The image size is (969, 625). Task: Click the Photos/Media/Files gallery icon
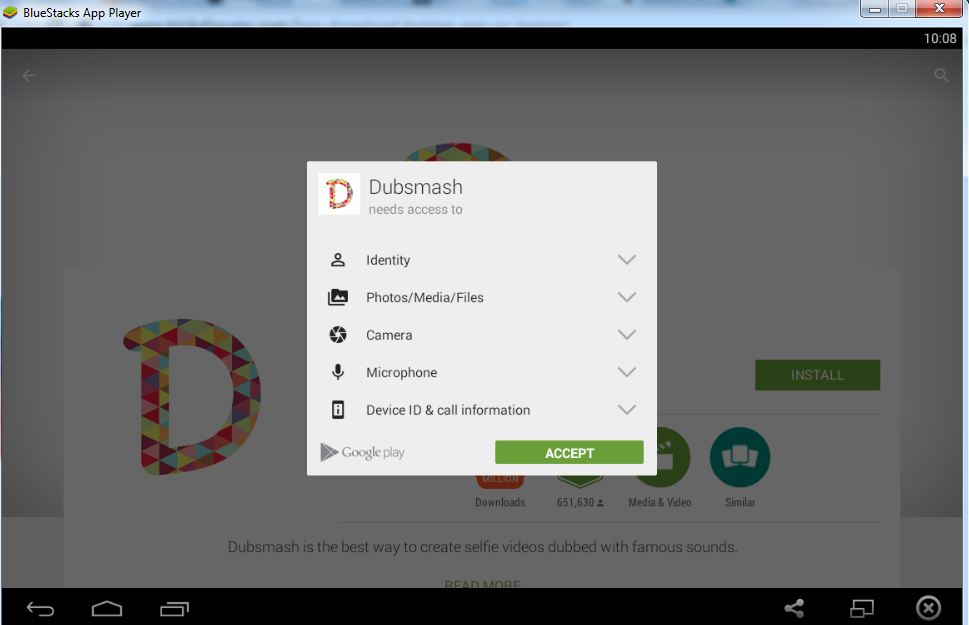coord(337,297)
